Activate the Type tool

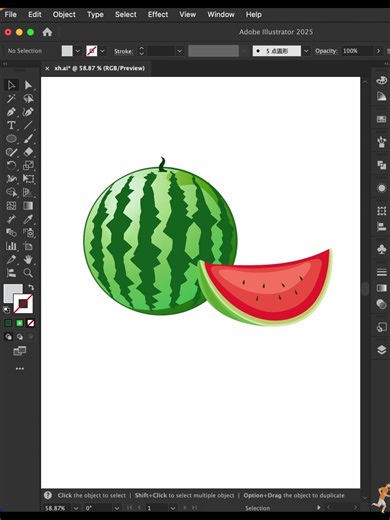tap(11, 125)
